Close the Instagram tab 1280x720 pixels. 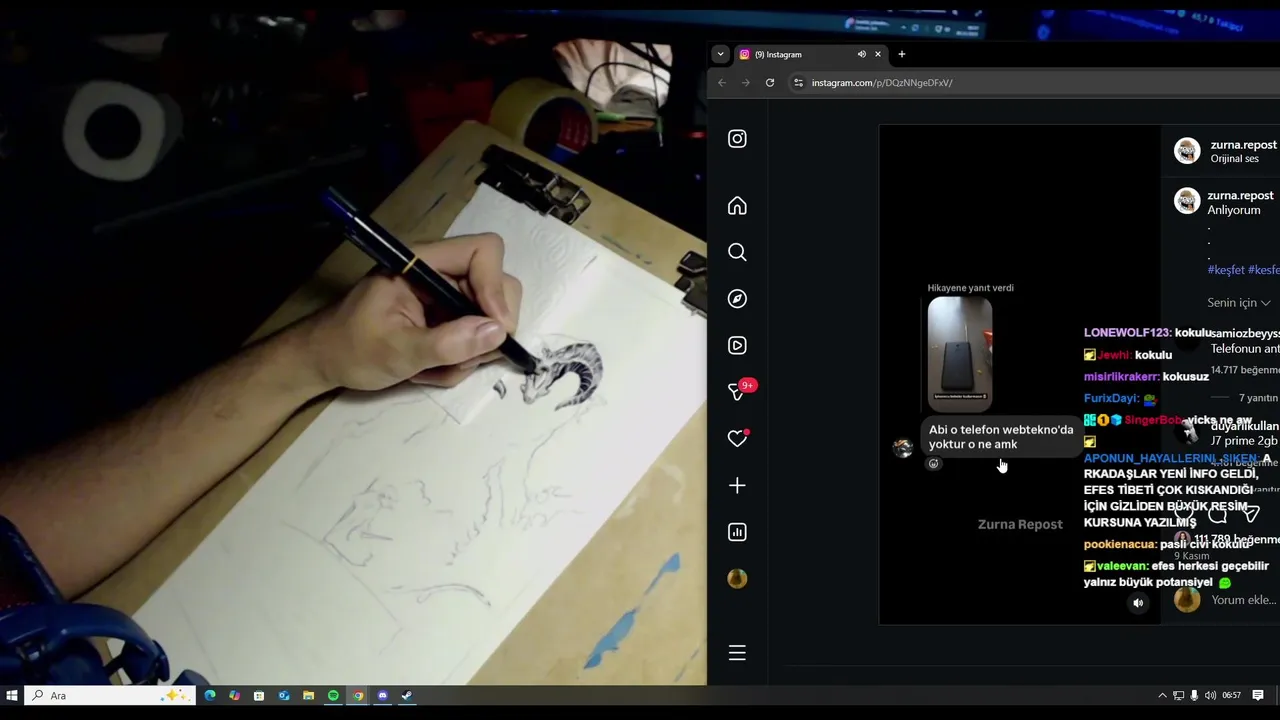click(x=878, y=54)
